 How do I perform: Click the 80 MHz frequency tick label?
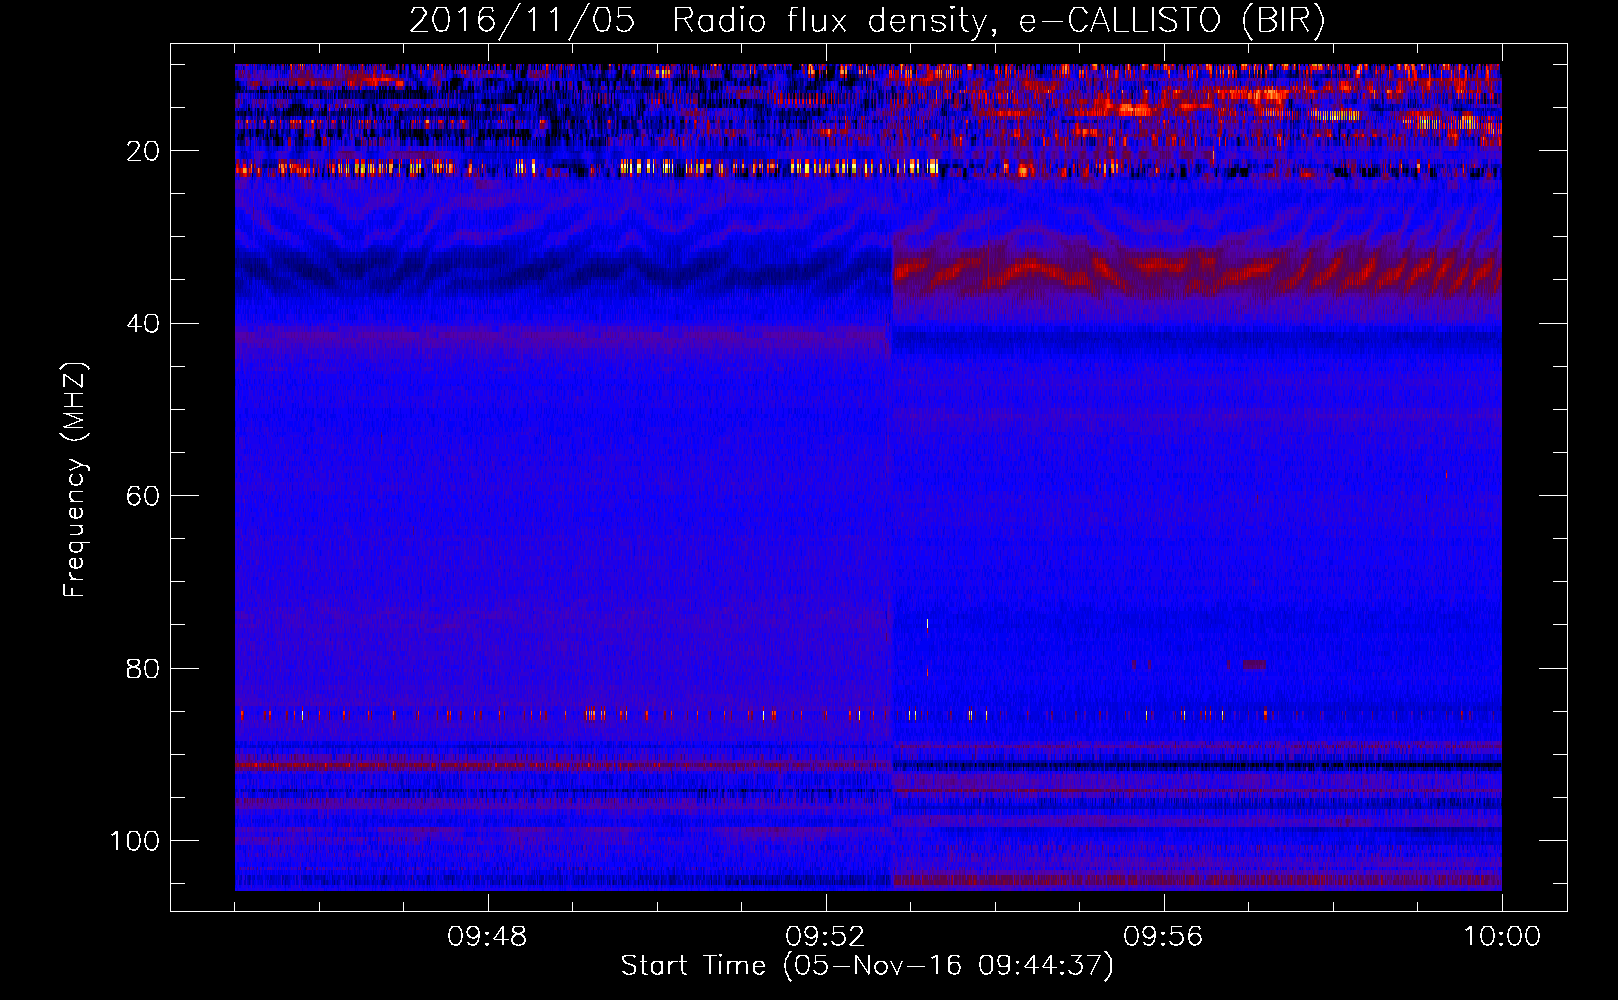click(x=143, y=668)
